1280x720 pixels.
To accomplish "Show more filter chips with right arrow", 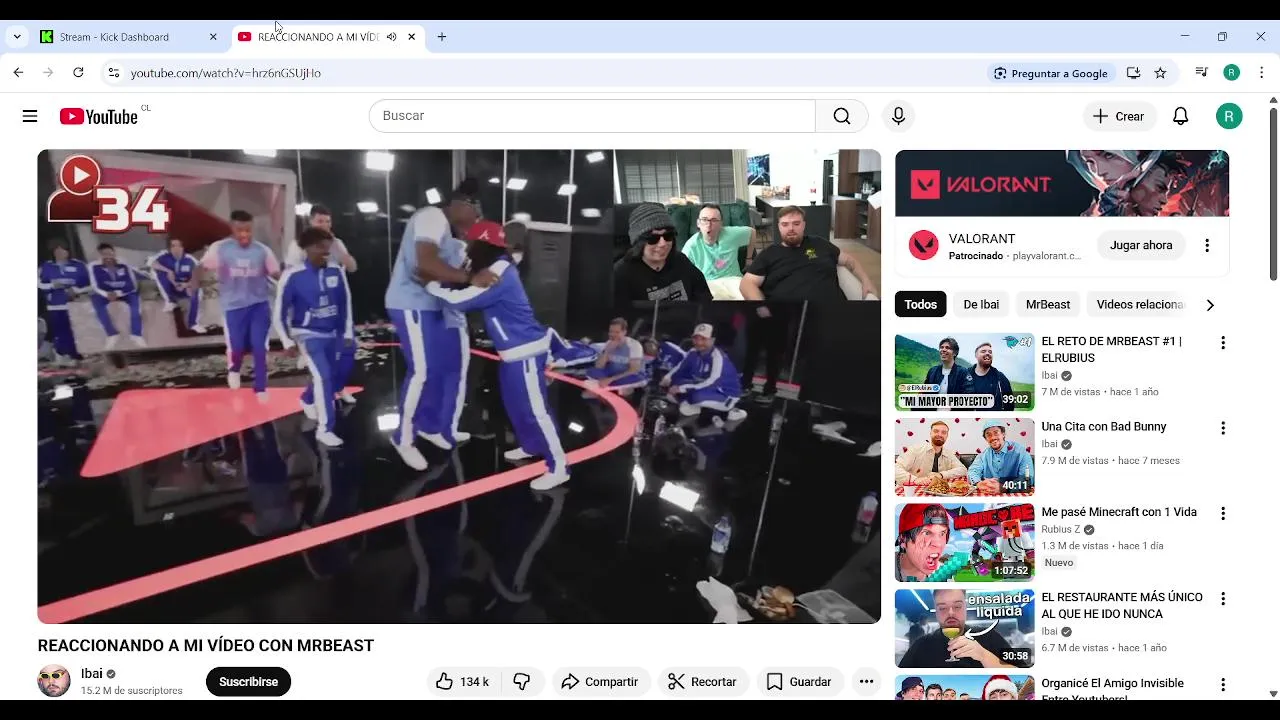I will pos(1210,305).
